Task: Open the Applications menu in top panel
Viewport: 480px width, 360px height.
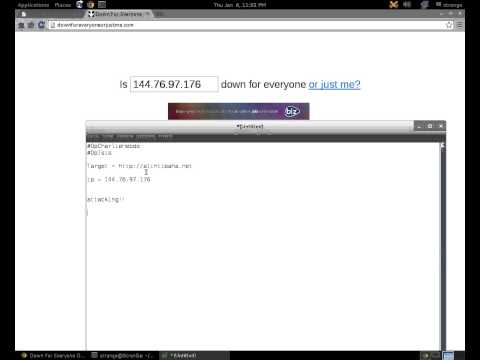Action: (x=33, y=5)
